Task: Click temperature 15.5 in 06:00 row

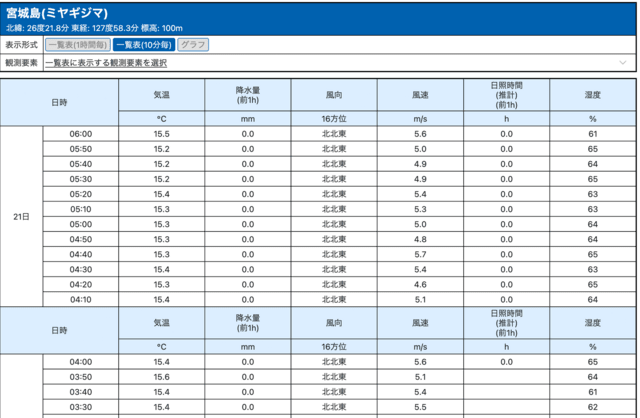Action: [162, 134]
